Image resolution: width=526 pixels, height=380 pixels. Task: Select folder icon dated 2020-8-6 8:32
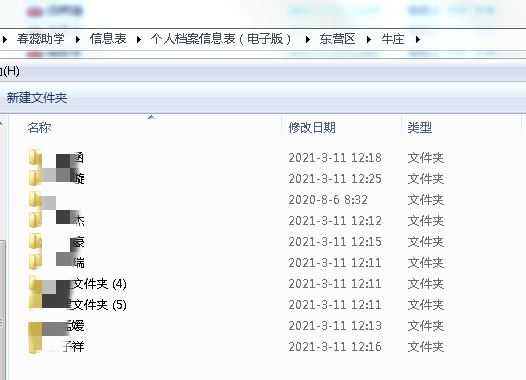click(x=35, y=199)
